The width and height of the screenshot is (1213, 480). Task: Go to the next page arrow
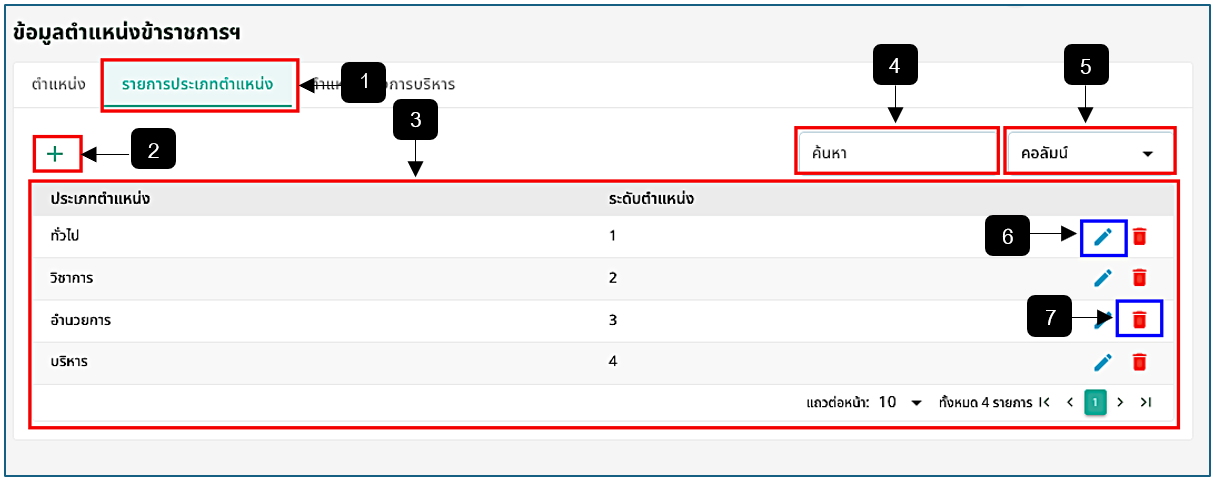point(1120,402)
